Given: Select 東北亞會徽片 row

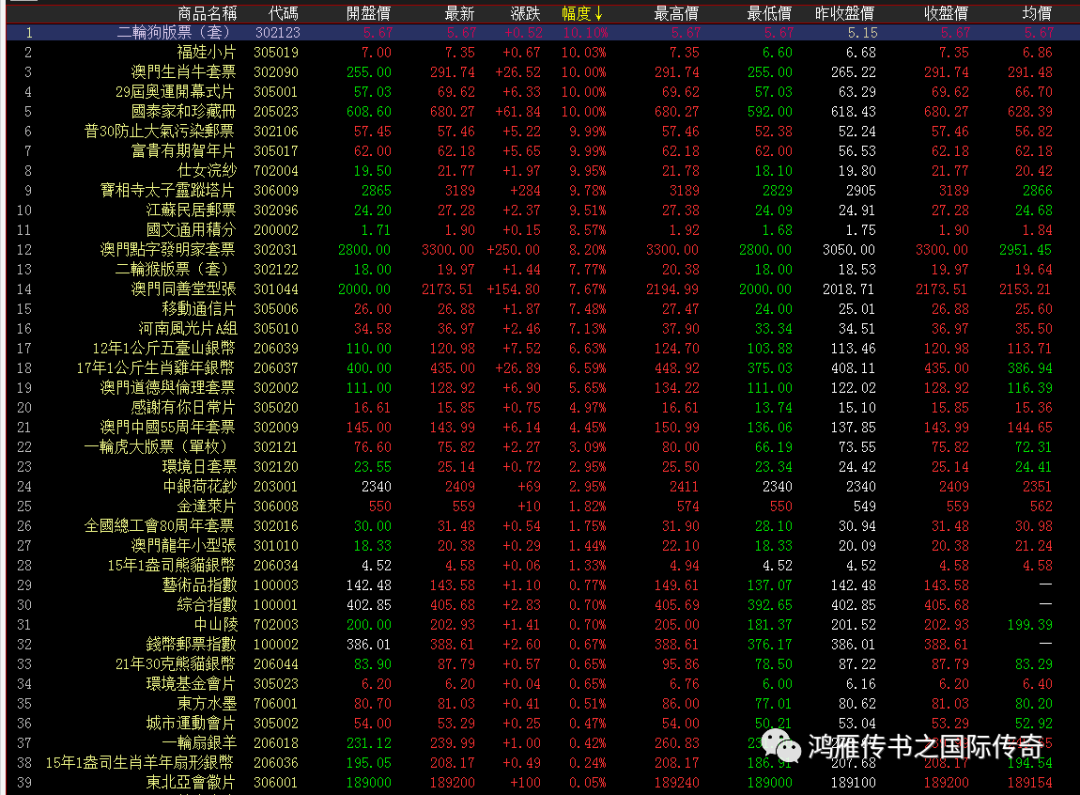Looking at the screenshot, I should (543, 783).
